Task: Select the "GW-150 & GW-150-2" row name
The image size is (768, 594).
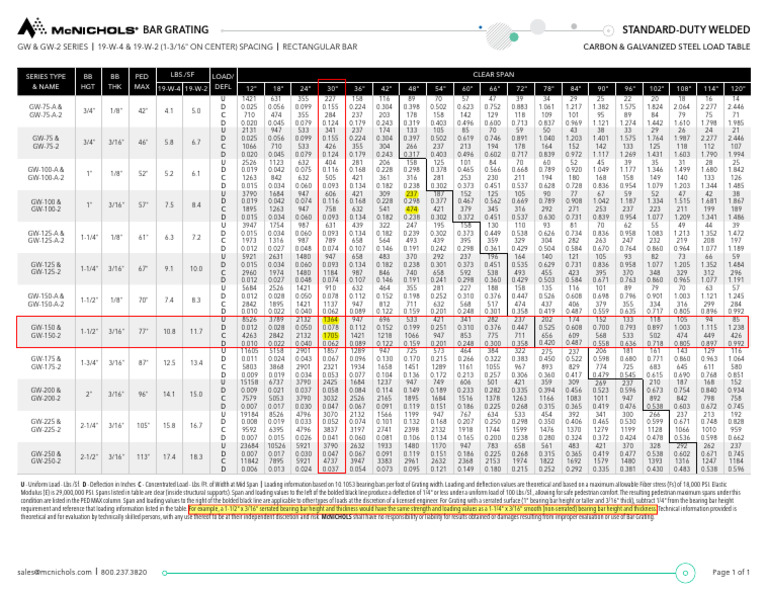Action: [x=46, y=332]
